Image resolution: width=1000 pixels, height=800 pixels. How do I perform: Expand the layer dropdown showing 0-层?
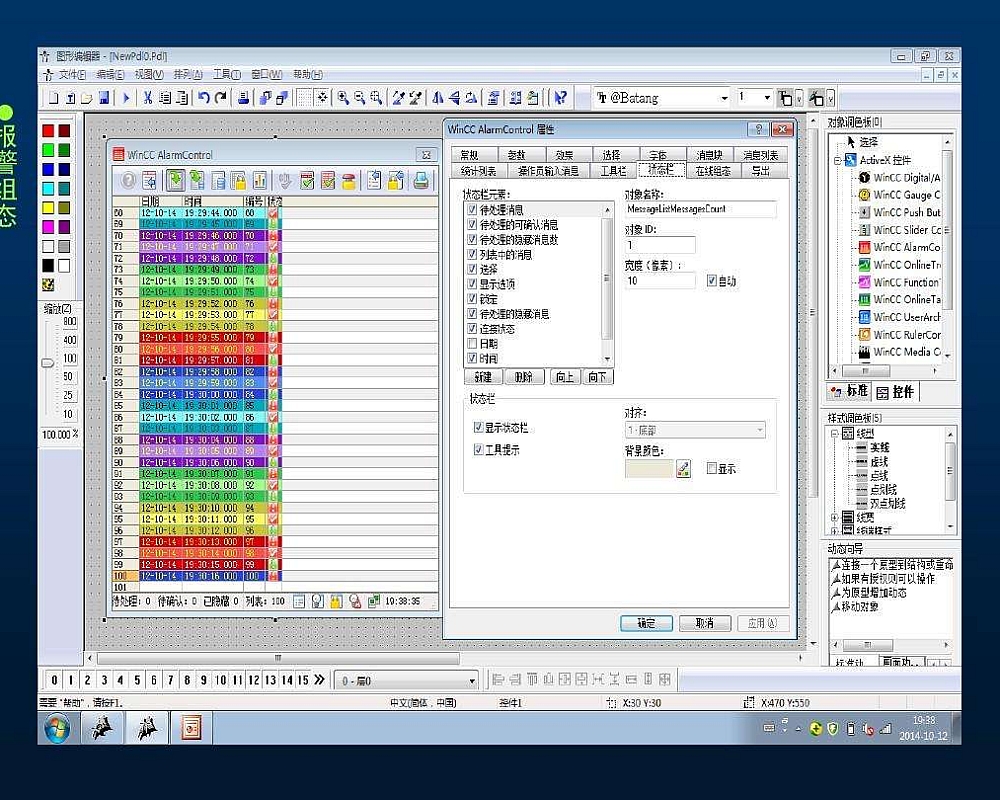[470, 680]
